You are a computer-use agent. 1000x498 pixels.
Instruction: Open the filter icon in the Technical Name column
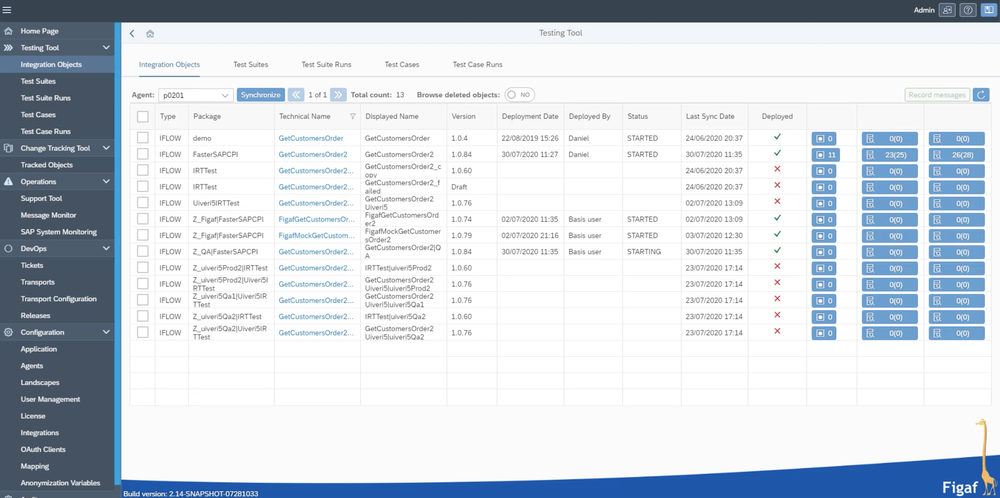click(353, 117)
